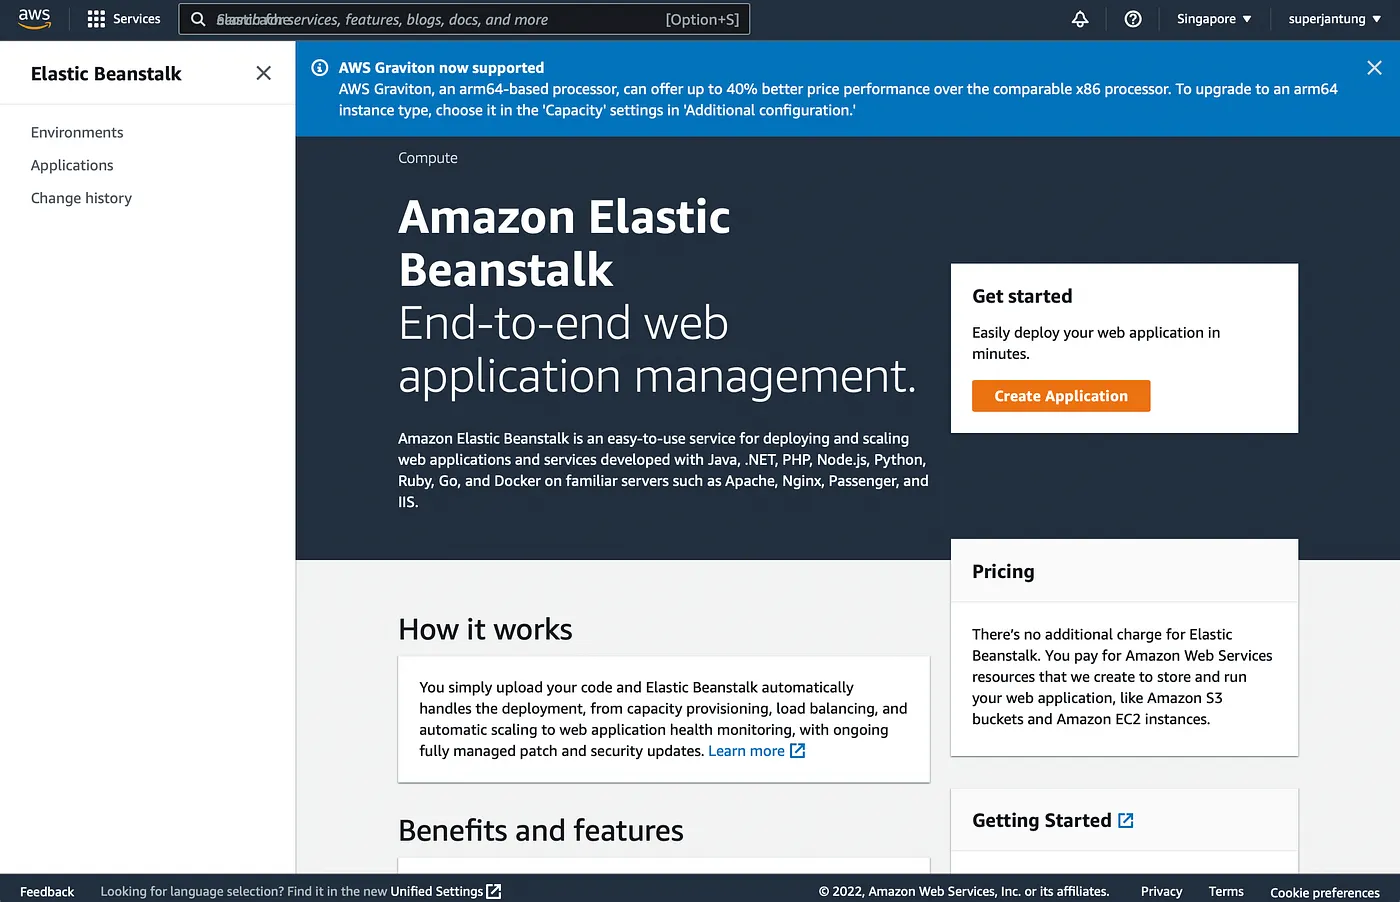Click the 'Get started' card heading
1400x902 pixels.
pyautogui.click(x=1022, y=296)
